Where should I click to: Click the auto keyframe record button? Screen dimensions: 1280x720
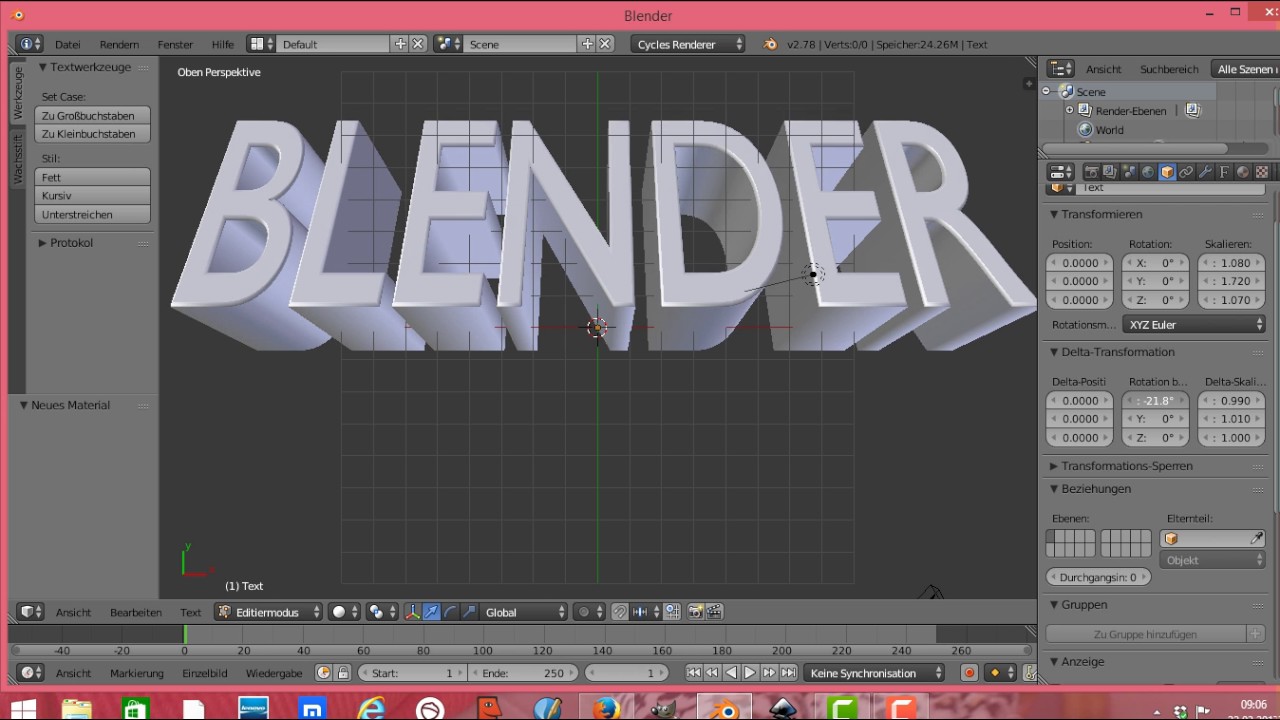tap(968, 673)
